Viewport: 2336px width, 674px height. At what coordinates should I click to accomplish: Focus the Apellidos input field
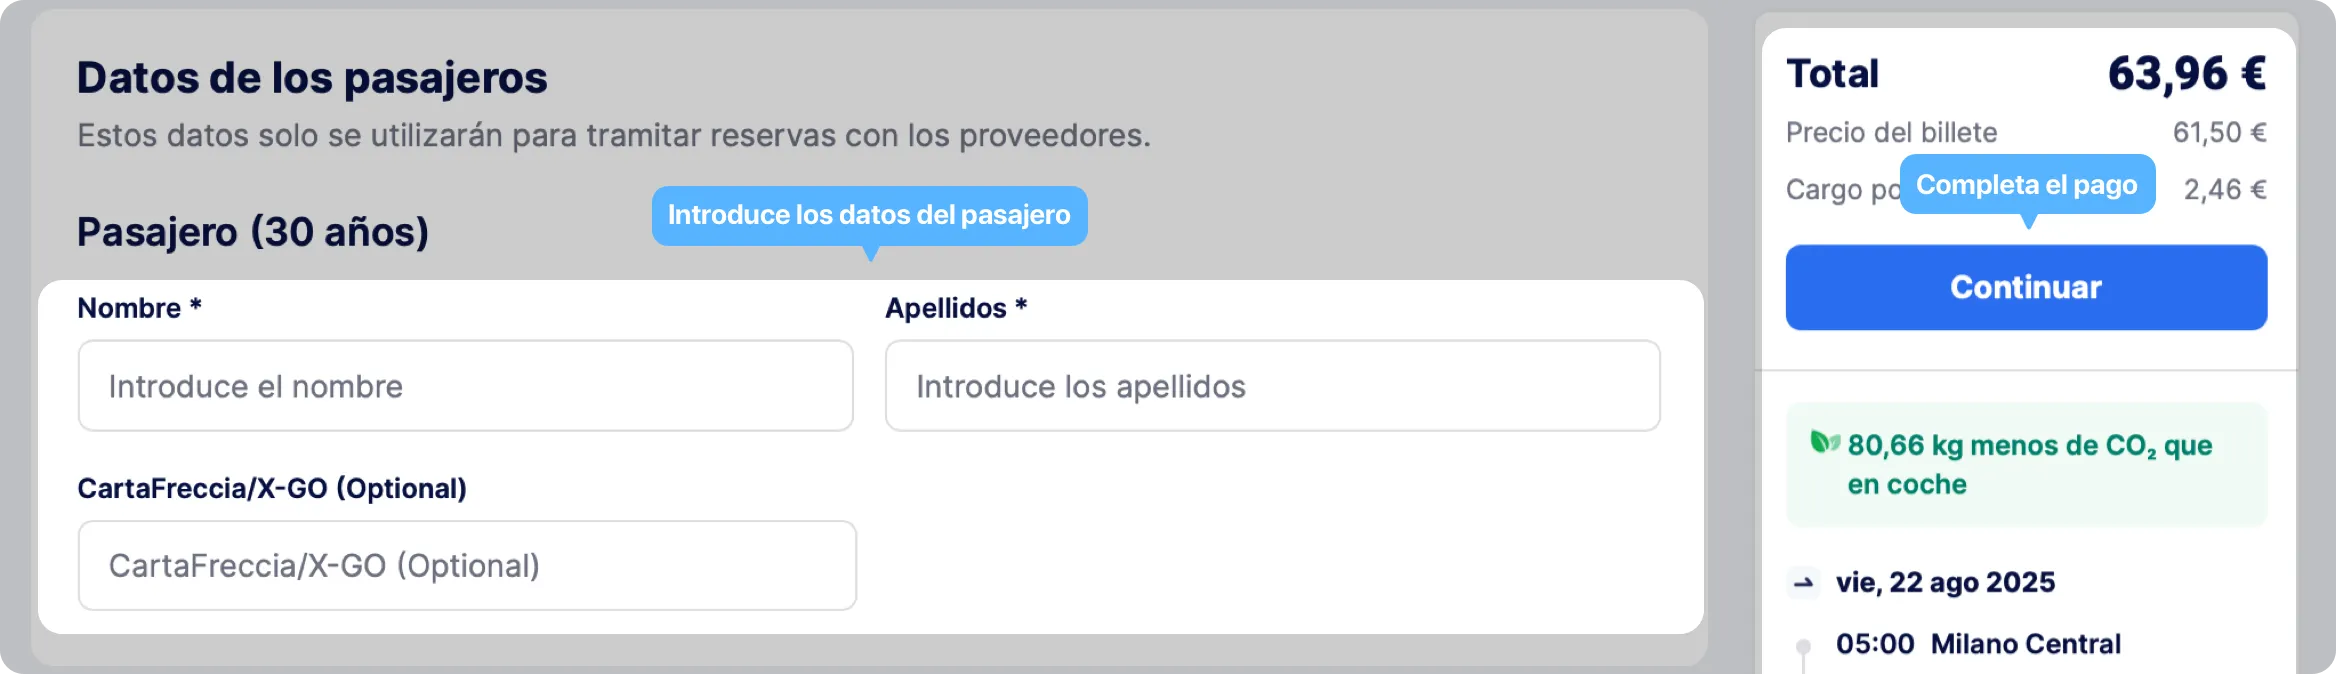coord(1273,386)
